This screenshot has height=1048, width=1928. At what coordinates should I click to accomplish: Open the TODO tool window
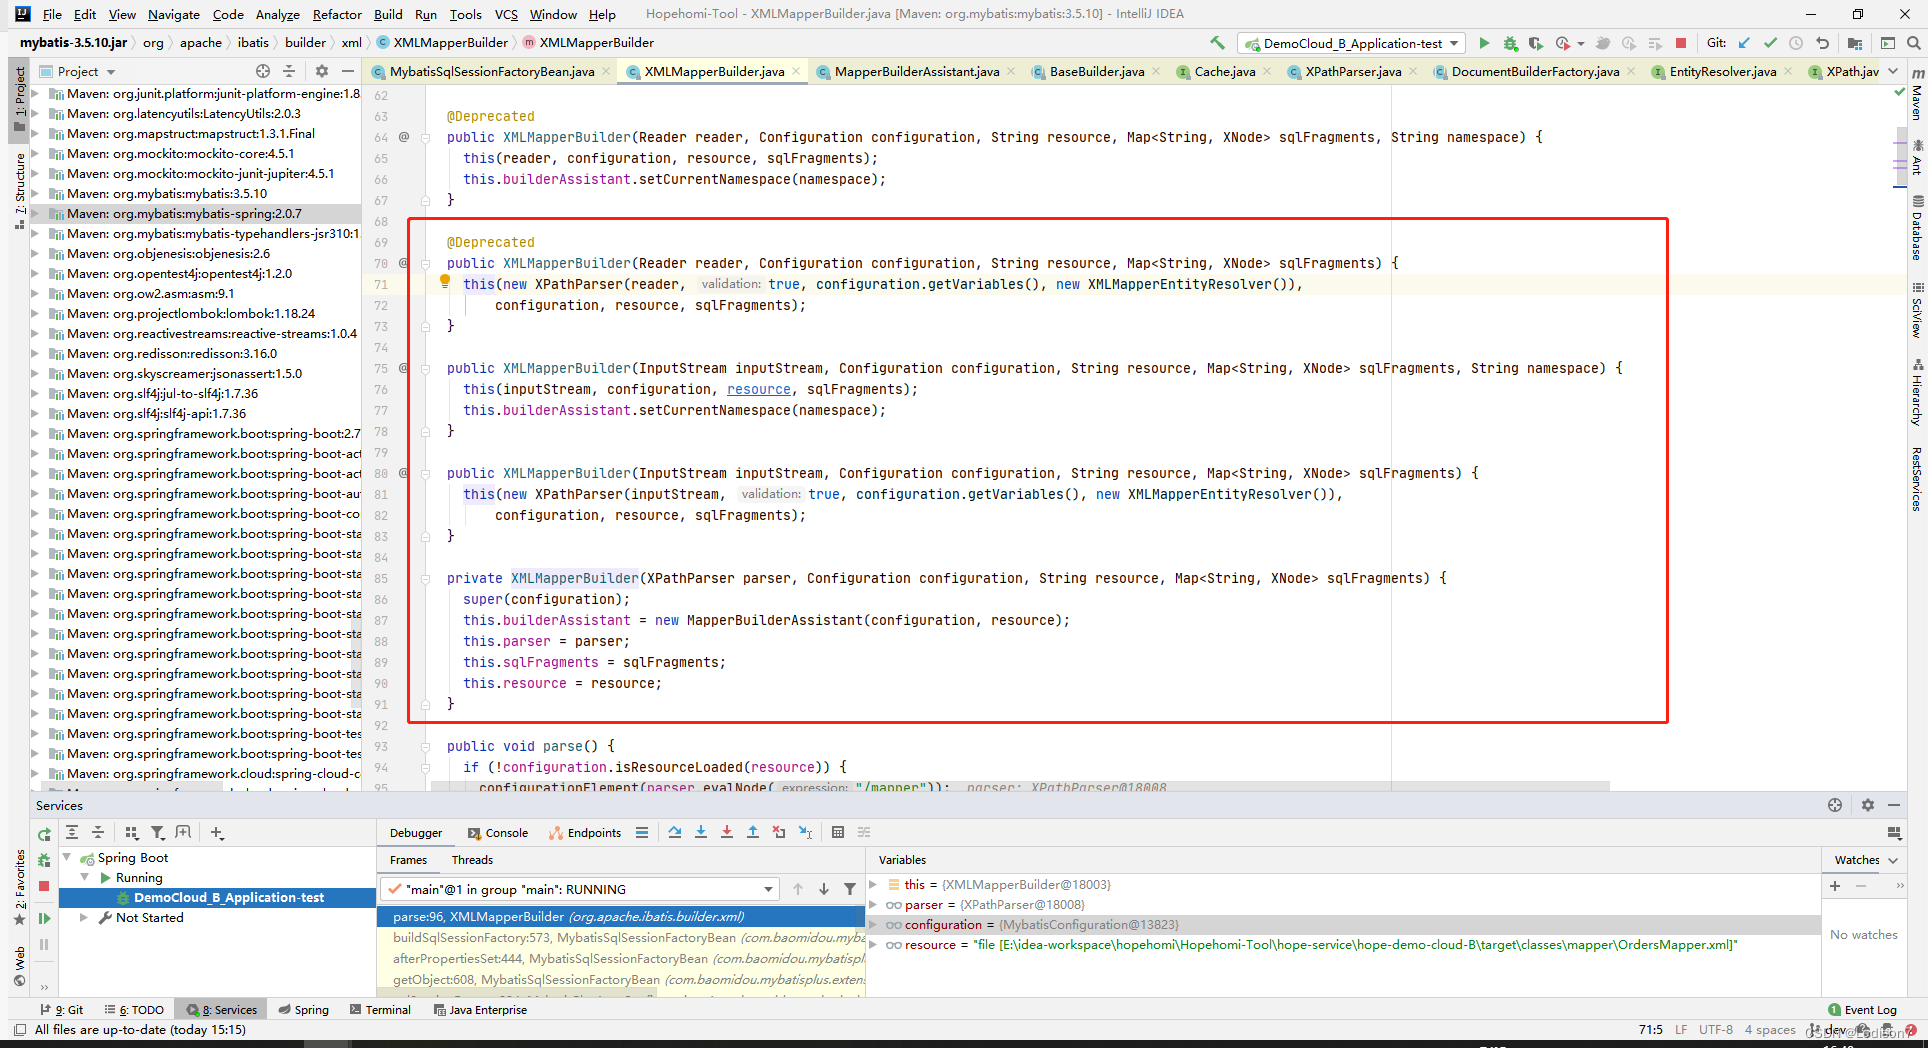(134, 1009)
